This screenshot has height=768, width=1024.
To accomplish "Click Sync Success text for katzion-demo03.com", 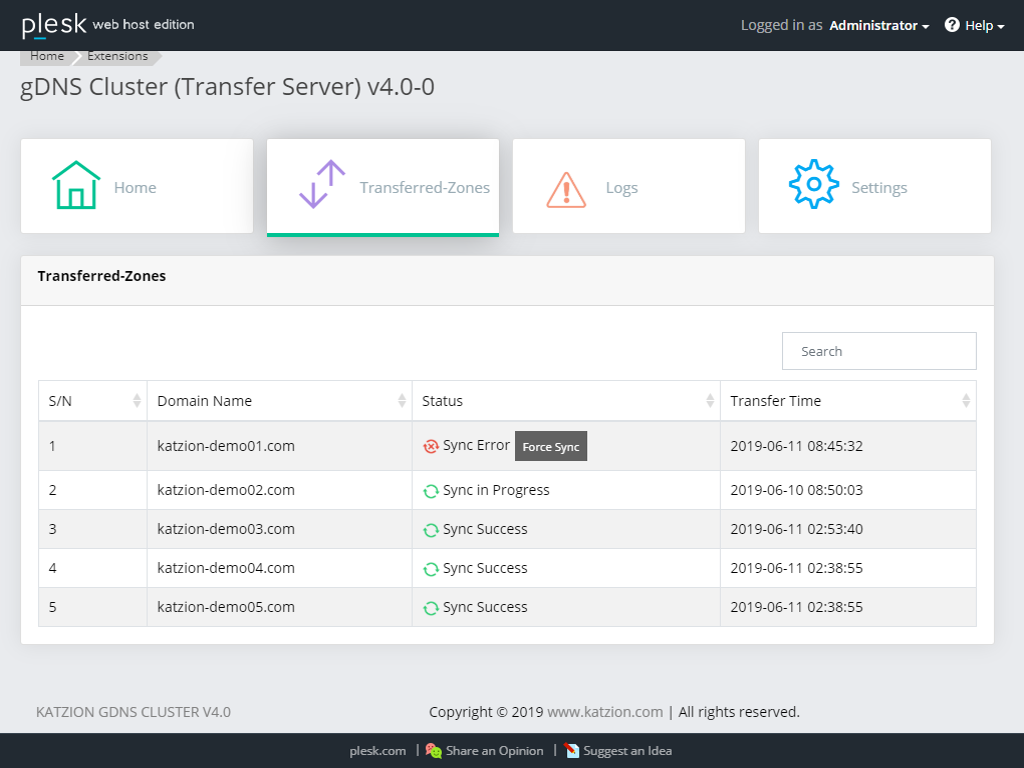I will (x=485, y=530).
